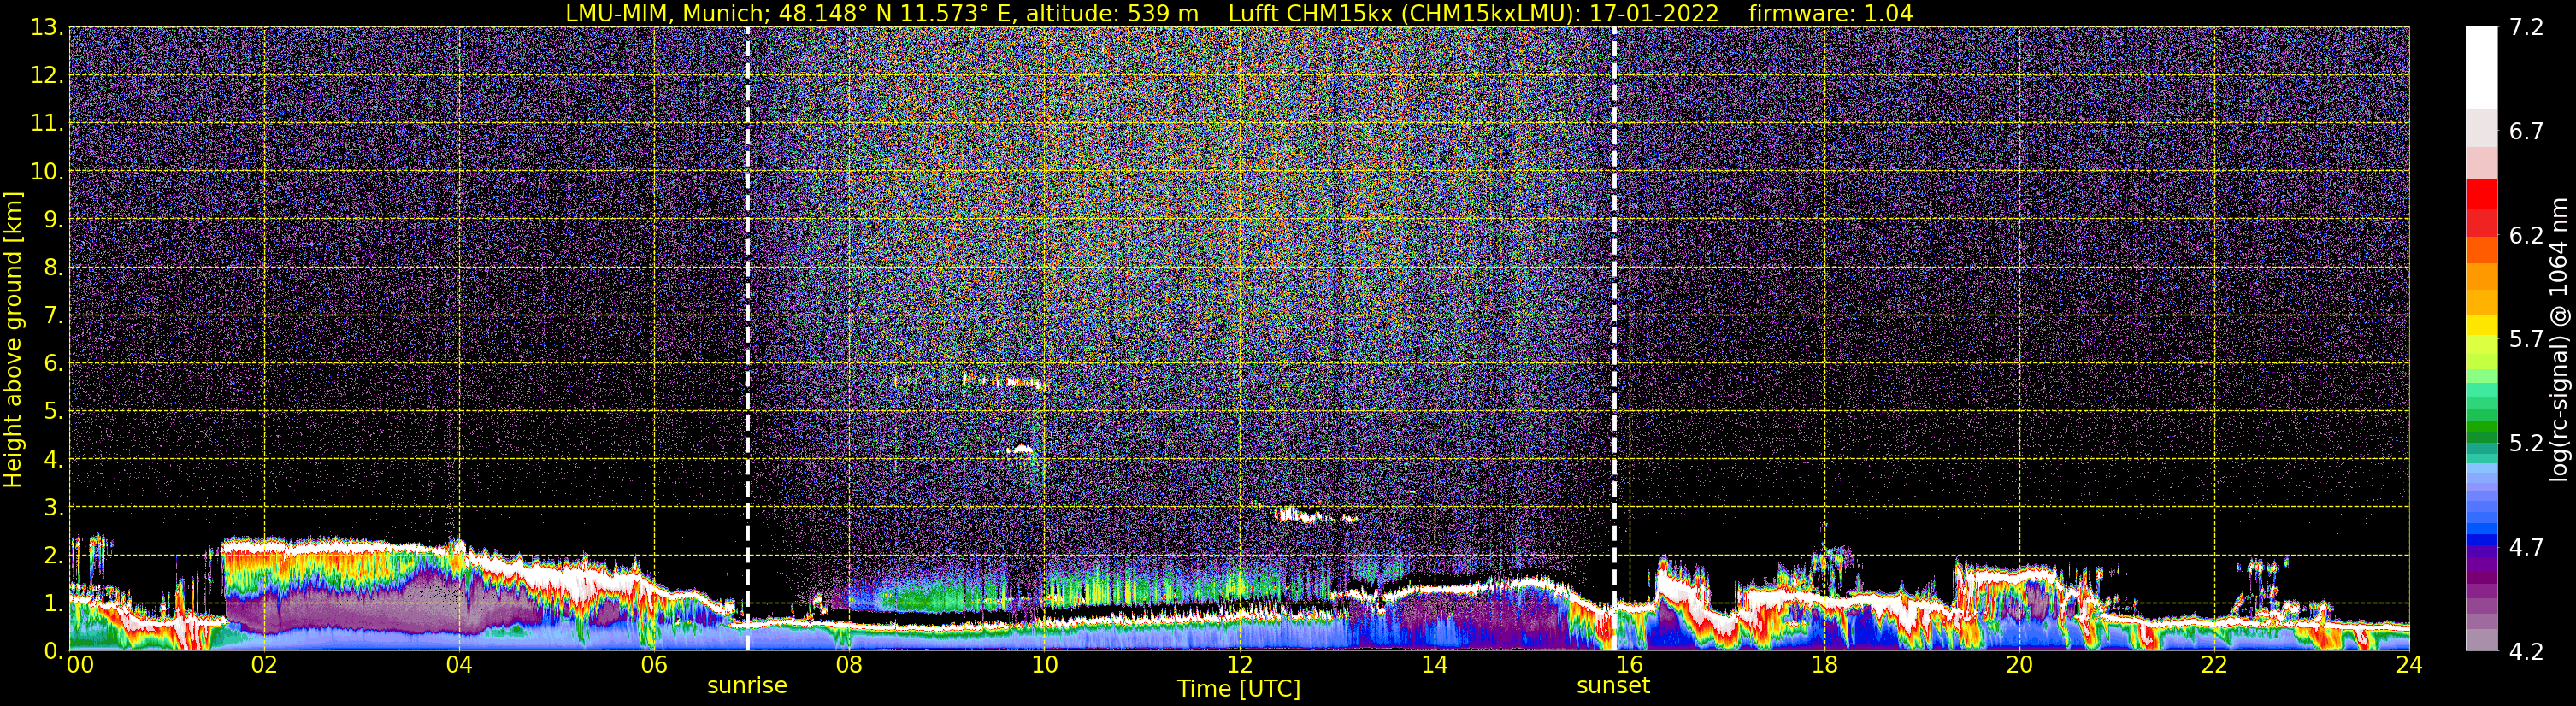Image resolution: width=2576 pixels, height=706 pixels.
Task: Click the colorbar tick value 6.7
Action: click(x=2526, y=131)
